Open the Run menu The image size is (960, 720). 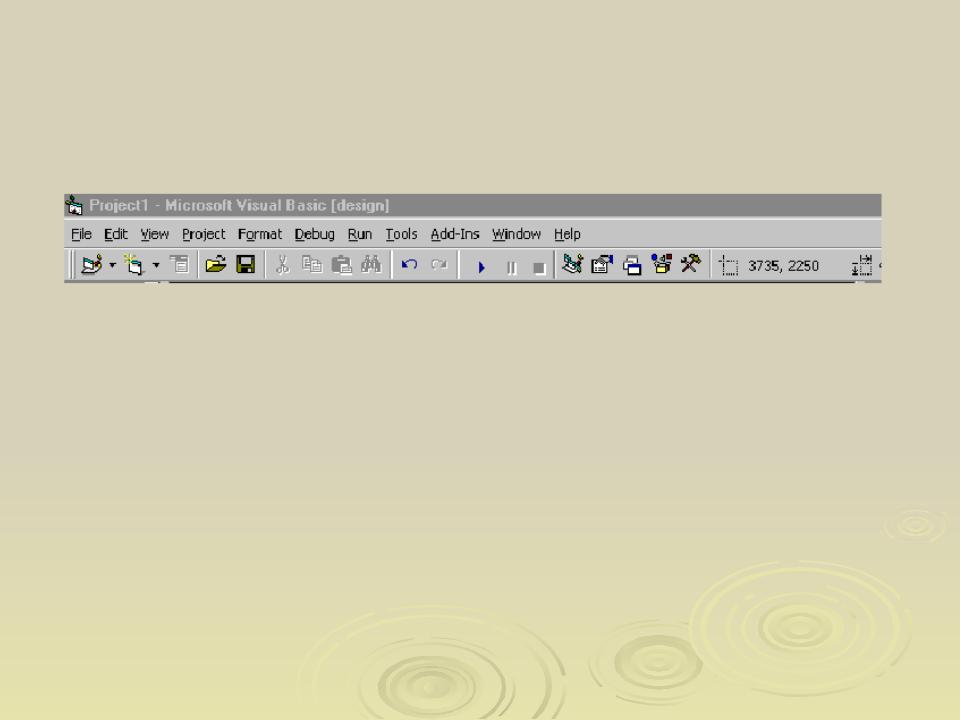[359, 234]
